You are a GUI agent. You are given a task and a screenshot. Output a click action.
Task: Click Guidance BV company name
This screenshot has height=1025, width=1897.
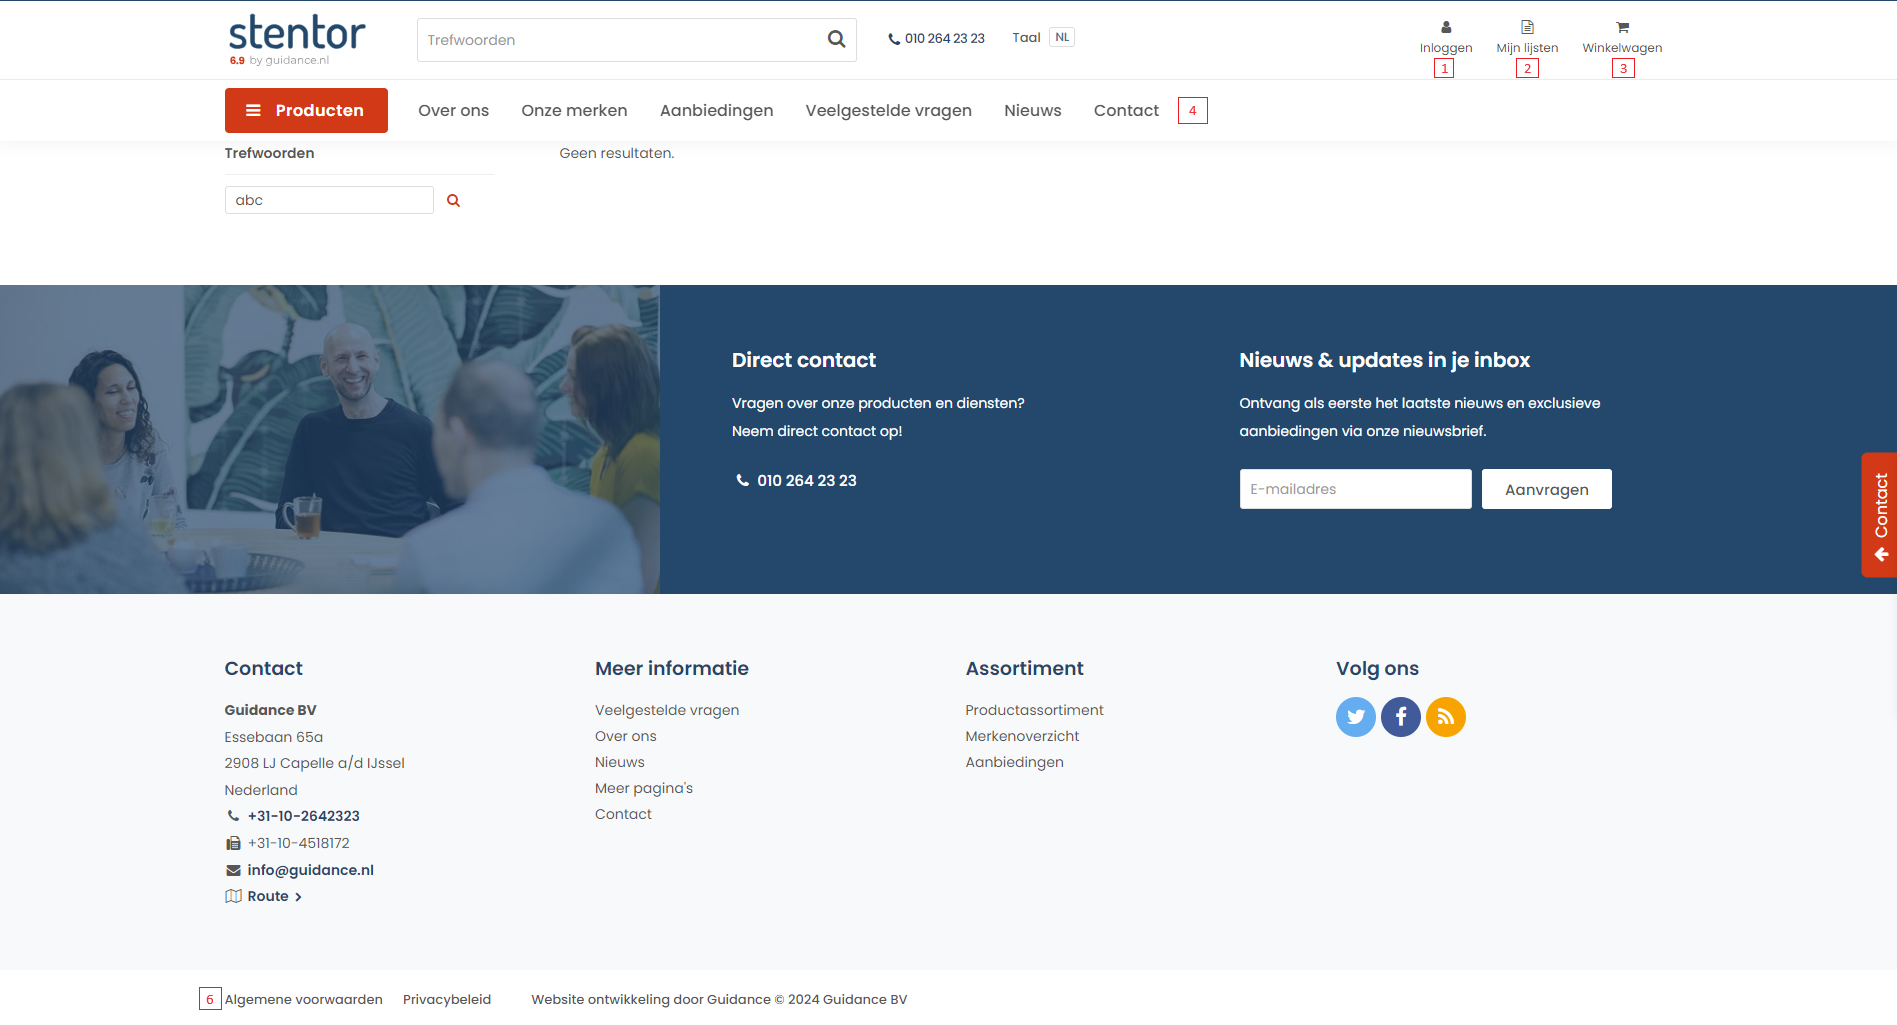point(270,710)
